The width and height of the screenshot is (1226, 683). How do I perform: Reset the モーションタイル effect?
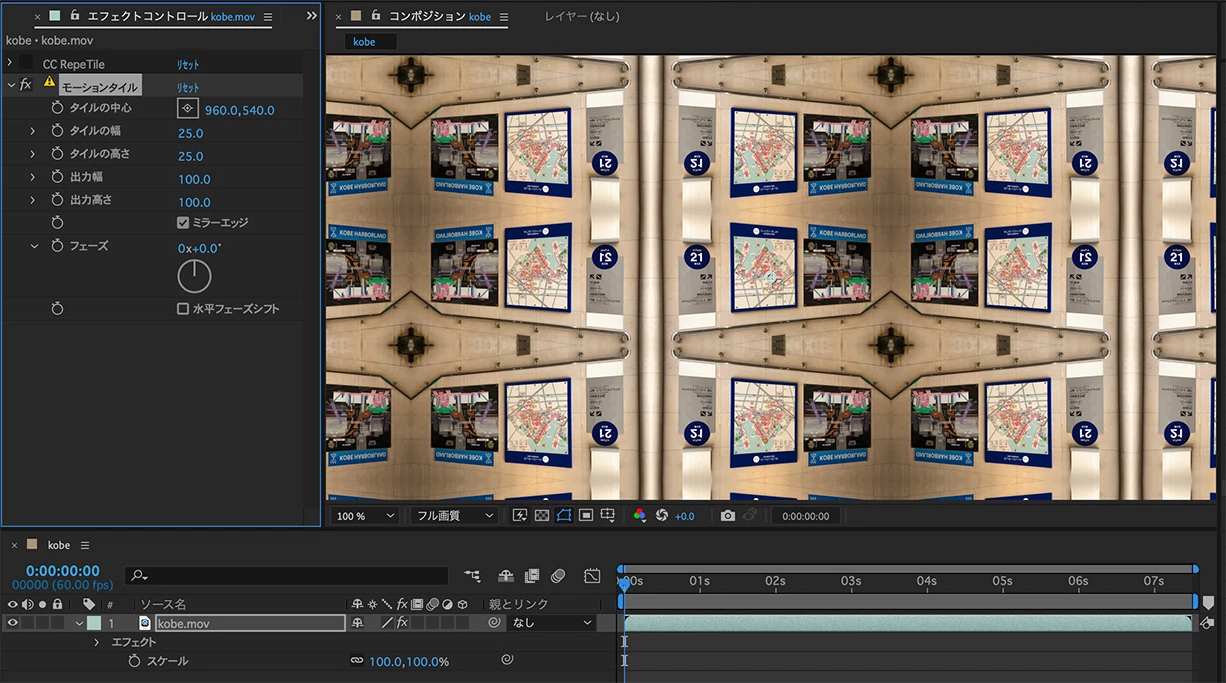[188, 87]
